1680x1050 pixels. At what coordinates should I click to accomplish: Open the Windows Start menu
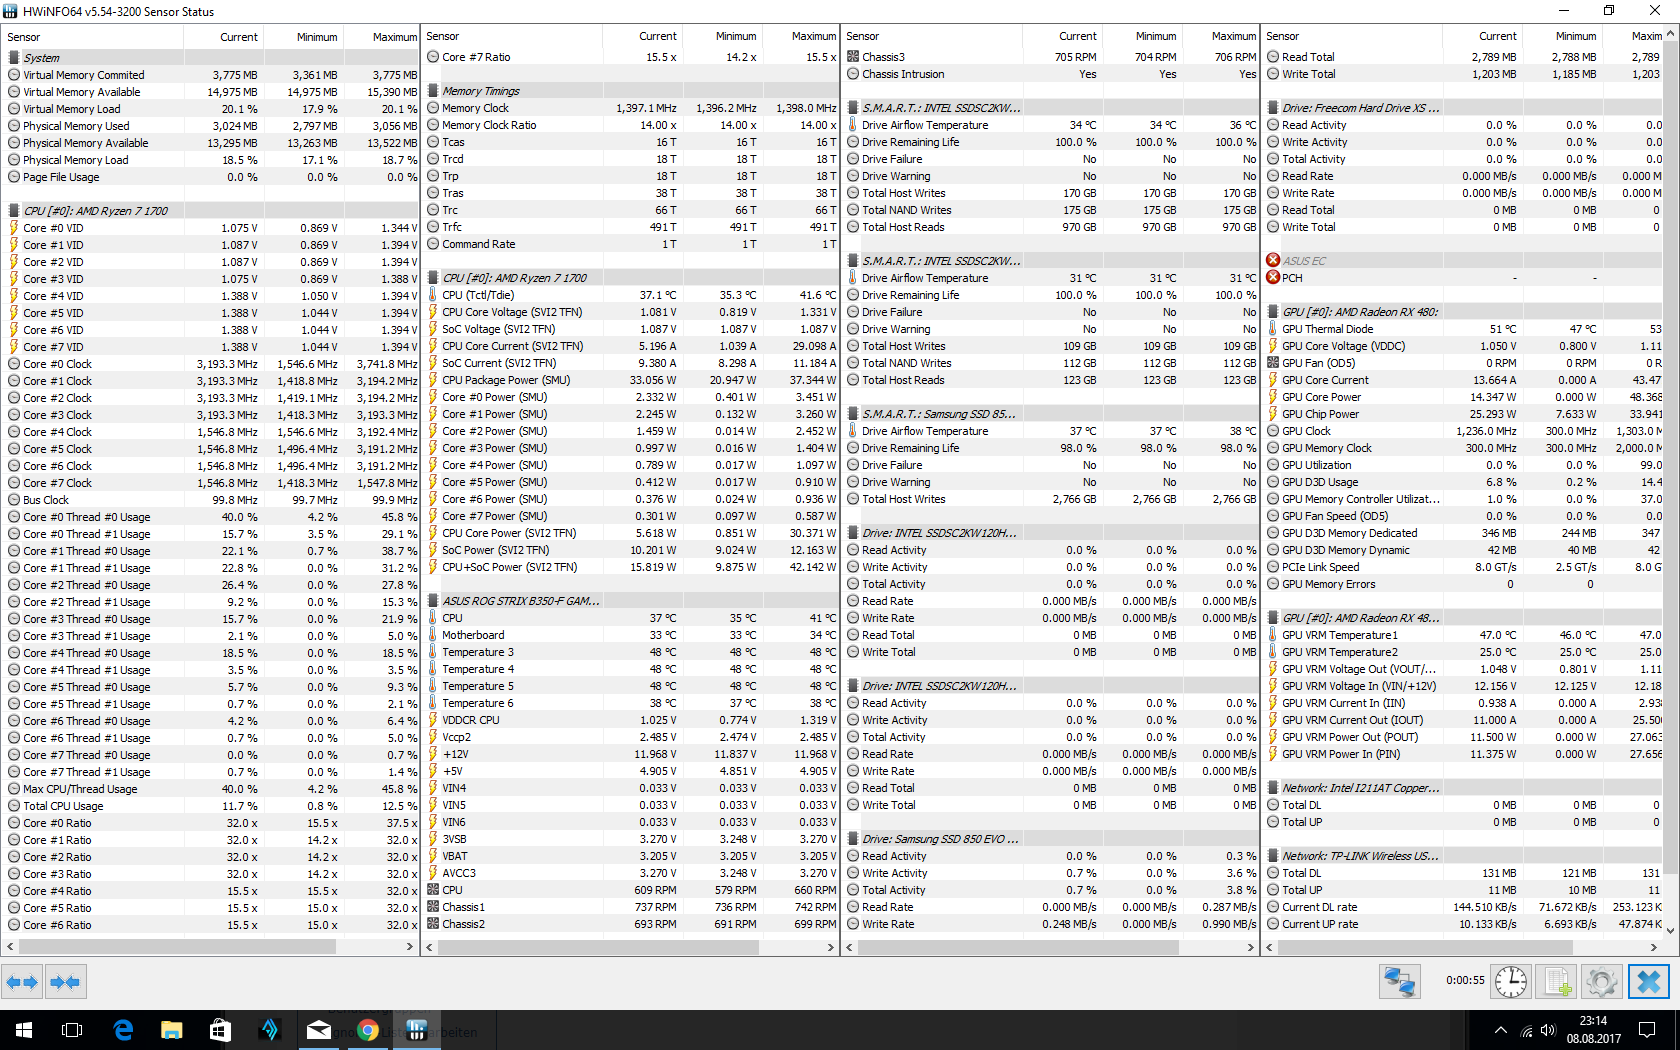(24, 1030)
